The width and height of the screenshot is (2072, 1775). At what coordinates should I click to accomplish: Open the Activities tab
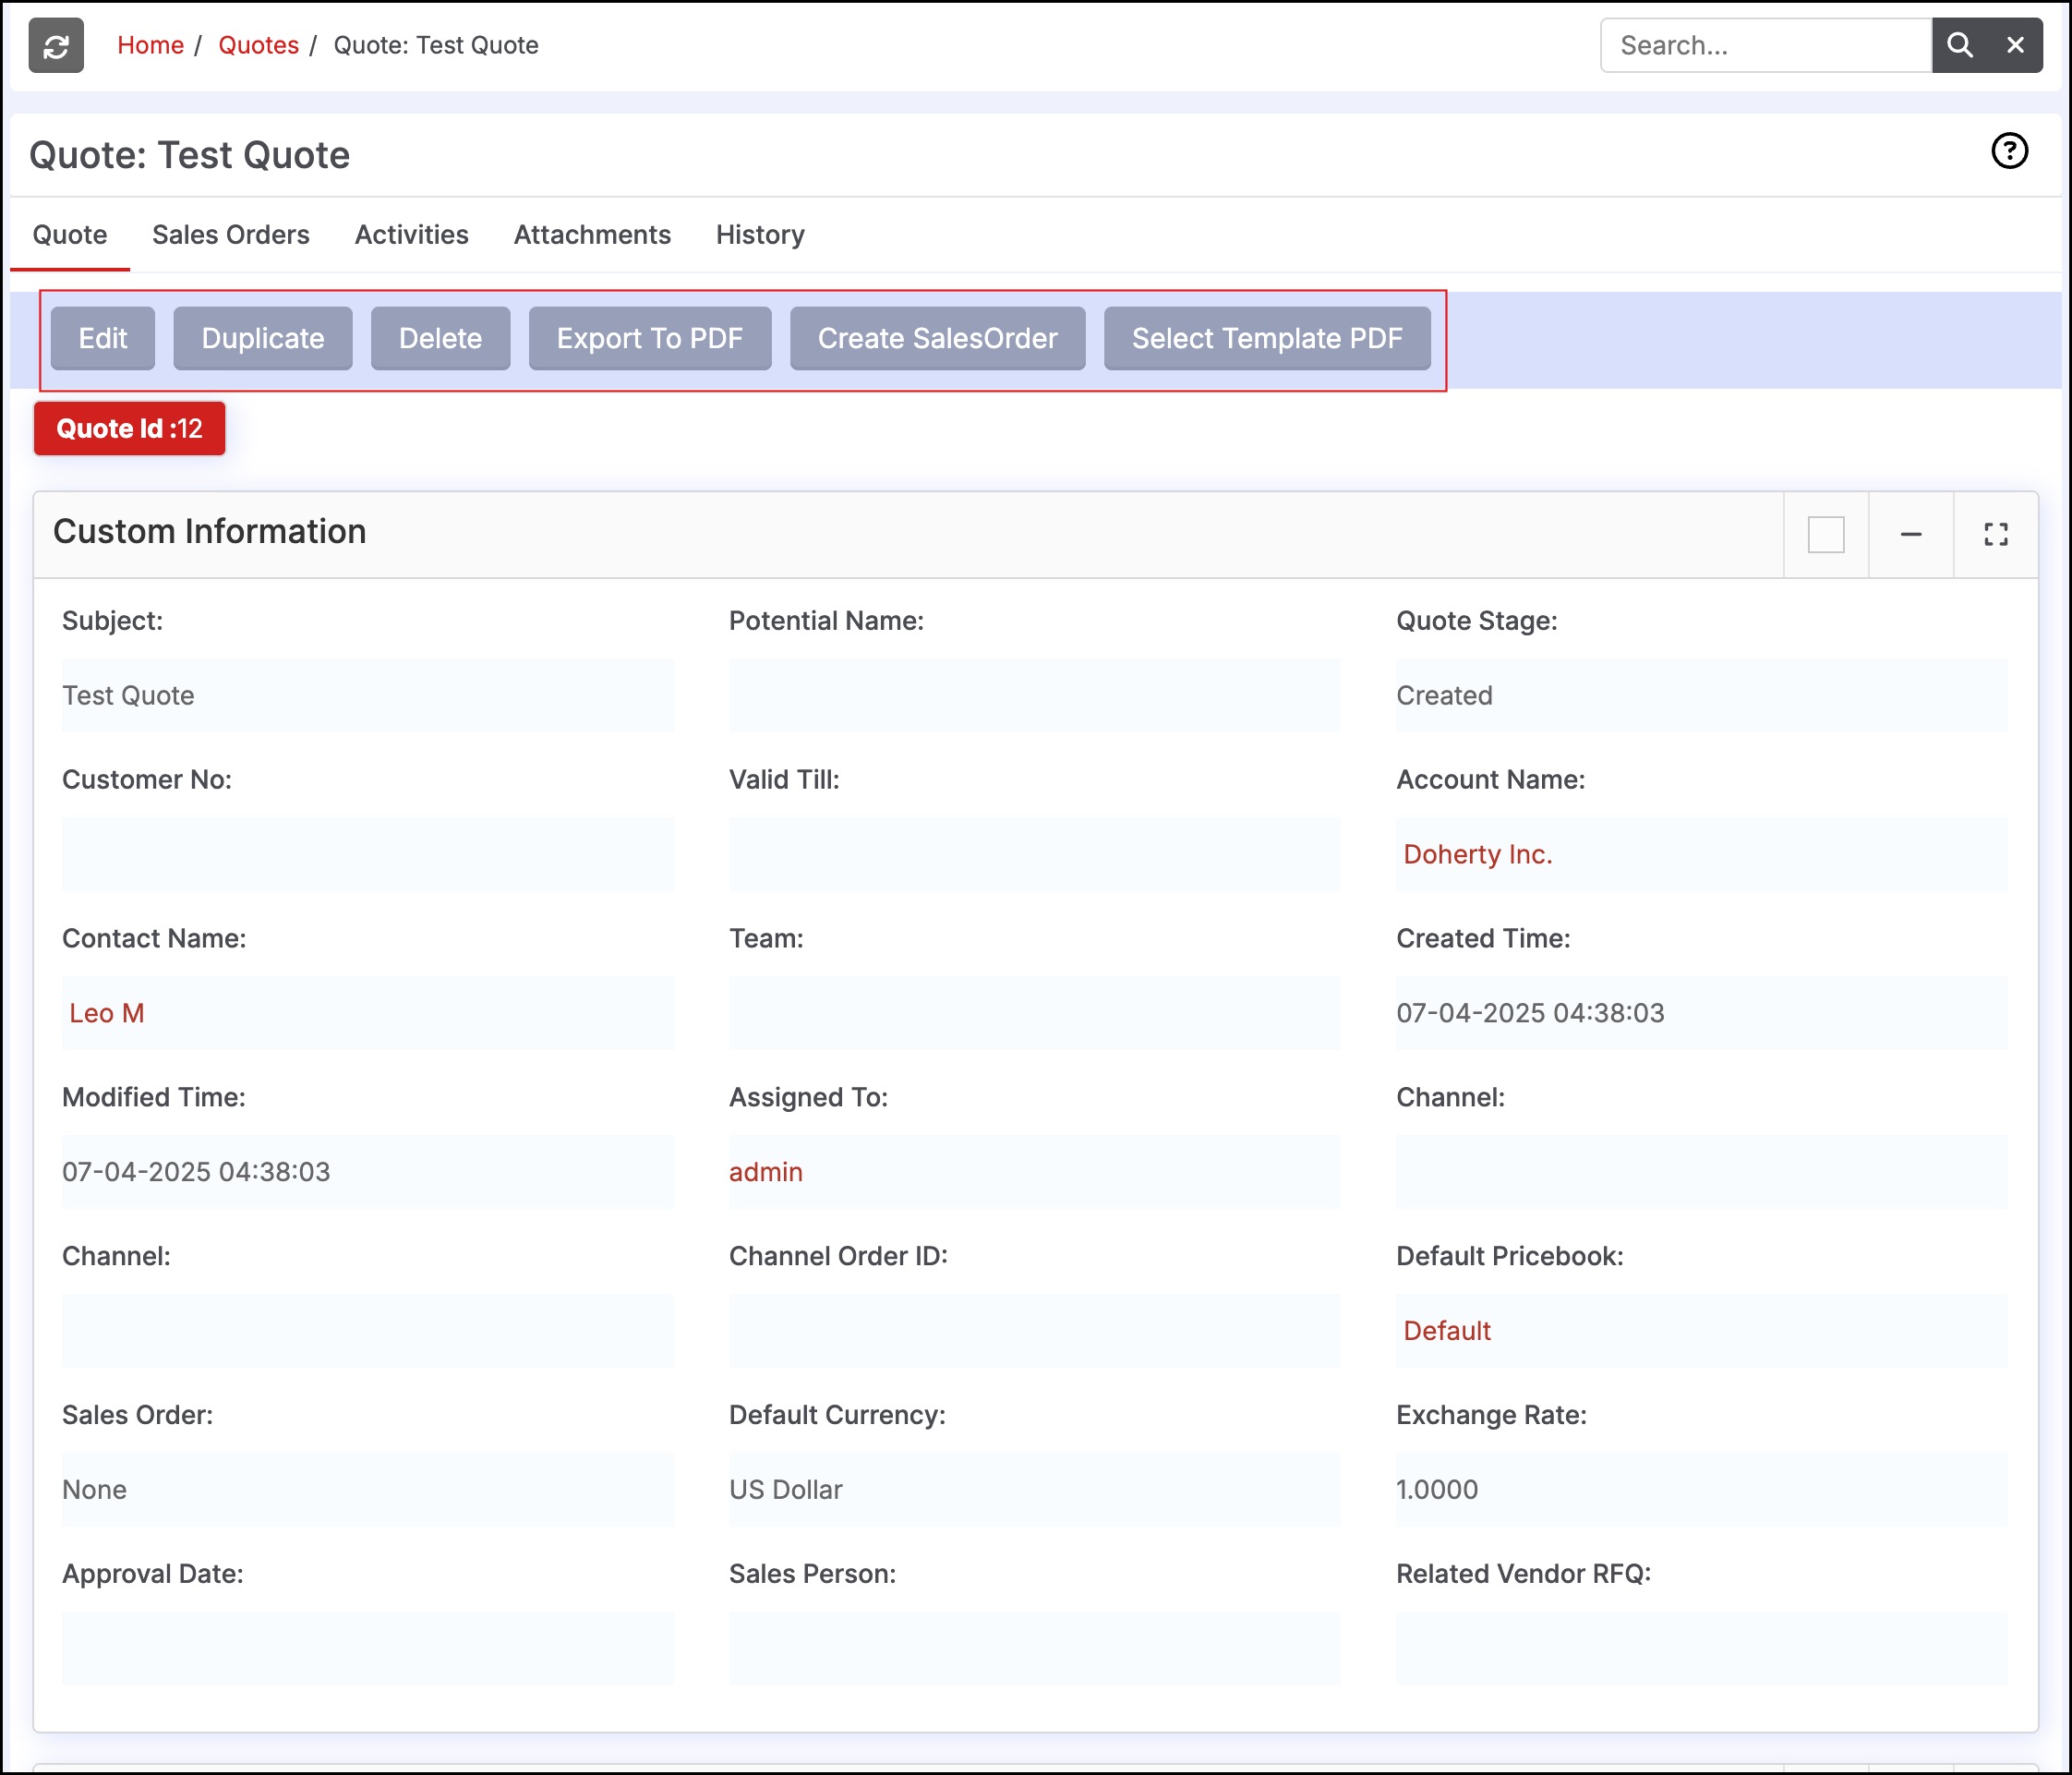[412, 235]
